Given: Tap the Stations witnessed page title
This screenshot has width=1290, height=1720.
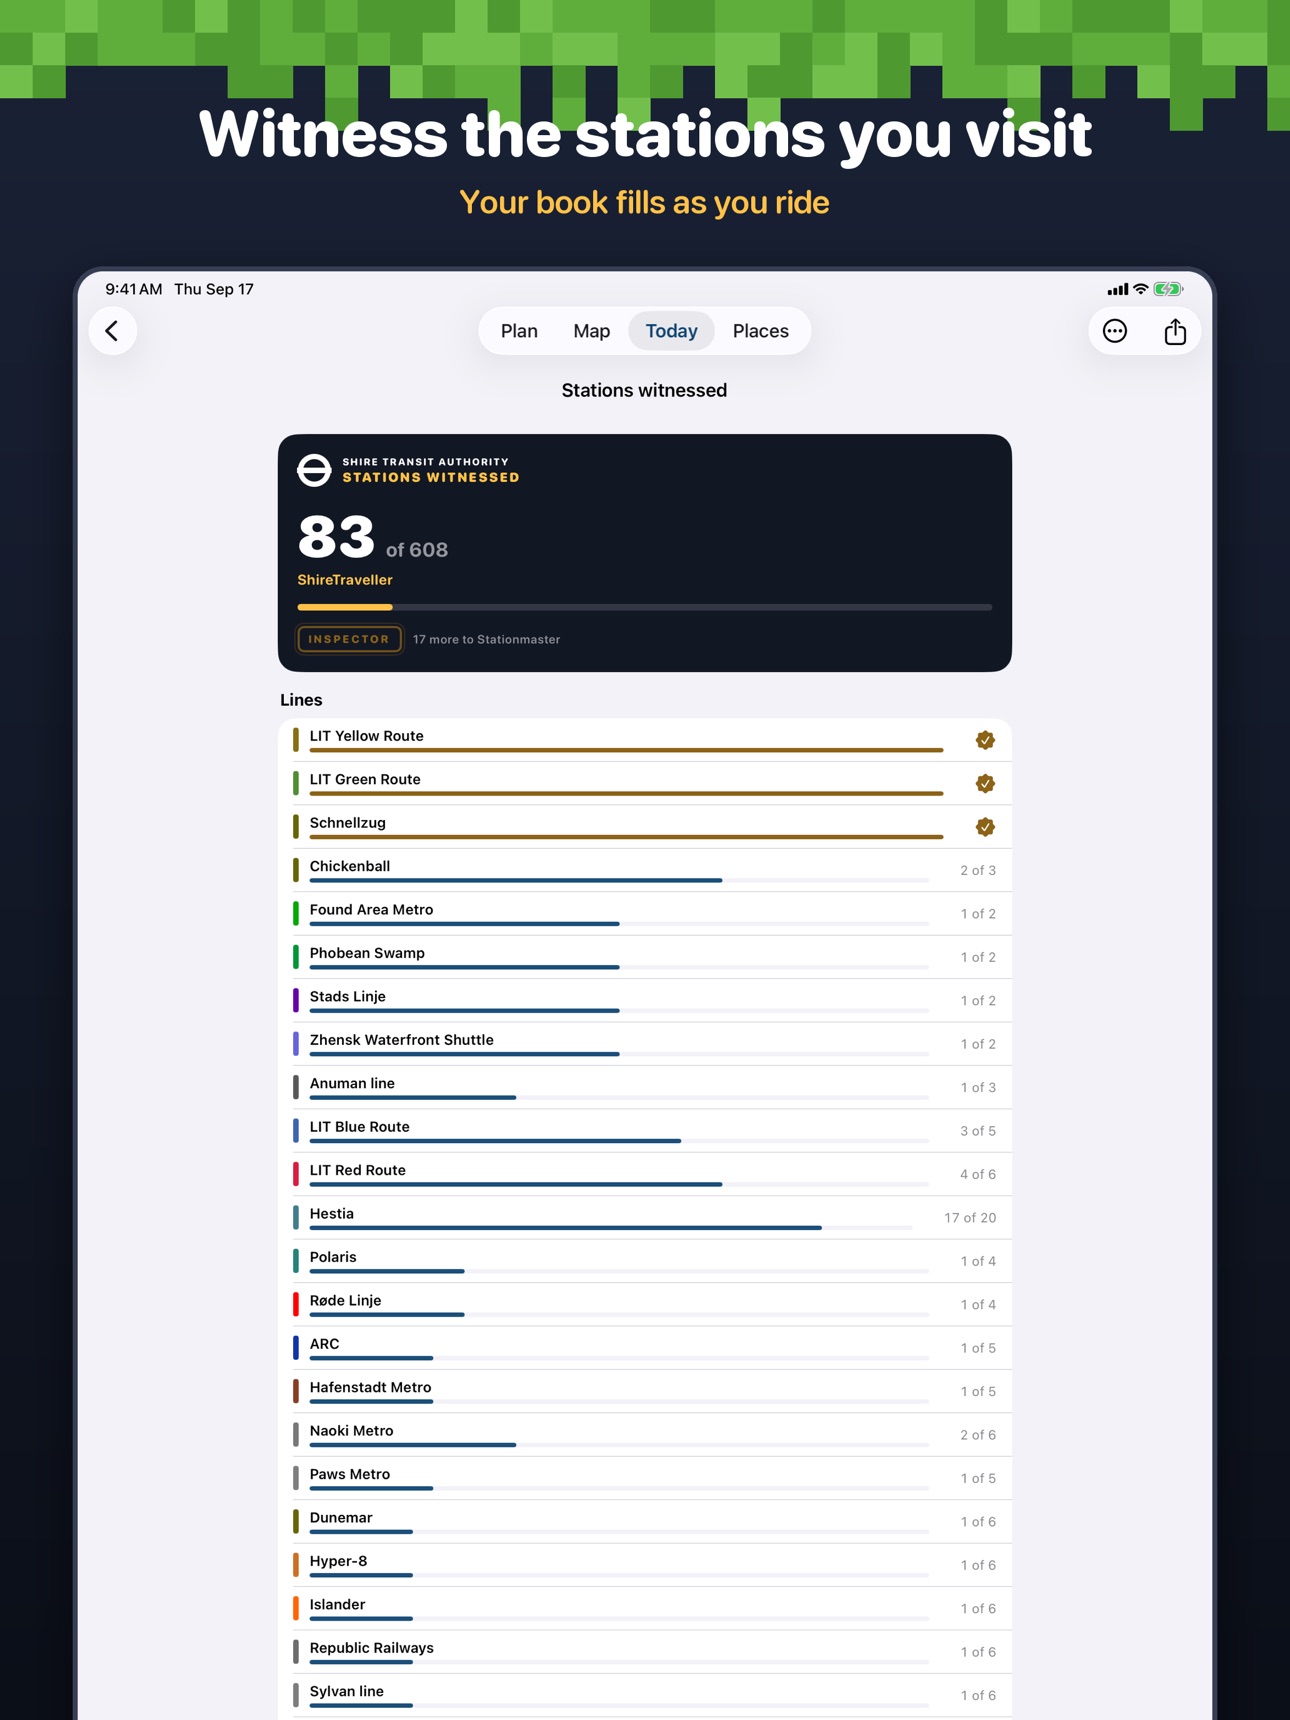Looking at the screenshot, I should click(644, 390).
